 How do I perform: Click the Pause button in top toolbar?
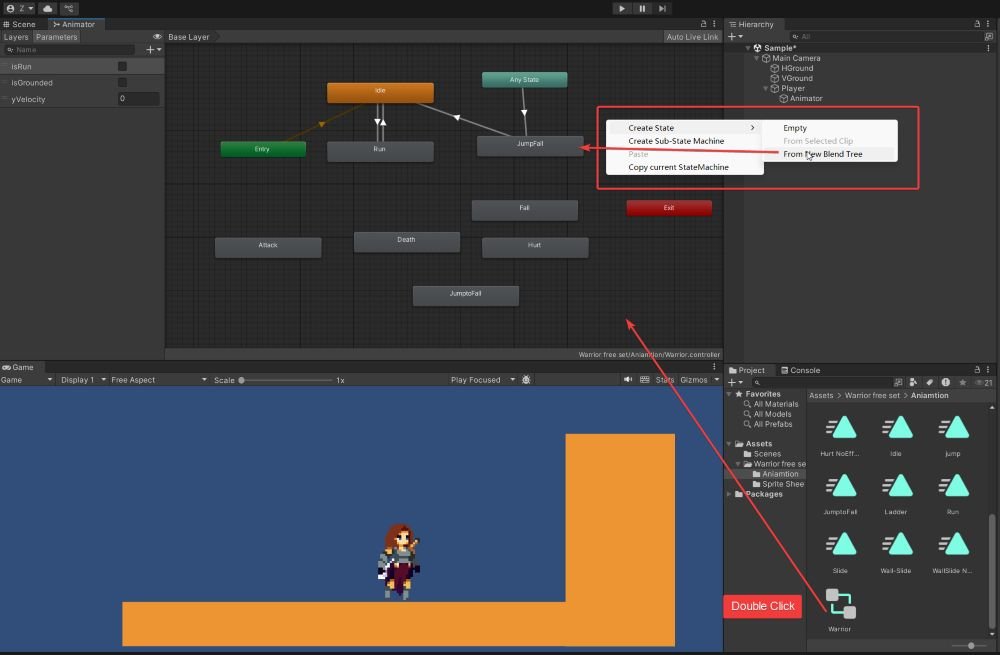click(642, 8)
